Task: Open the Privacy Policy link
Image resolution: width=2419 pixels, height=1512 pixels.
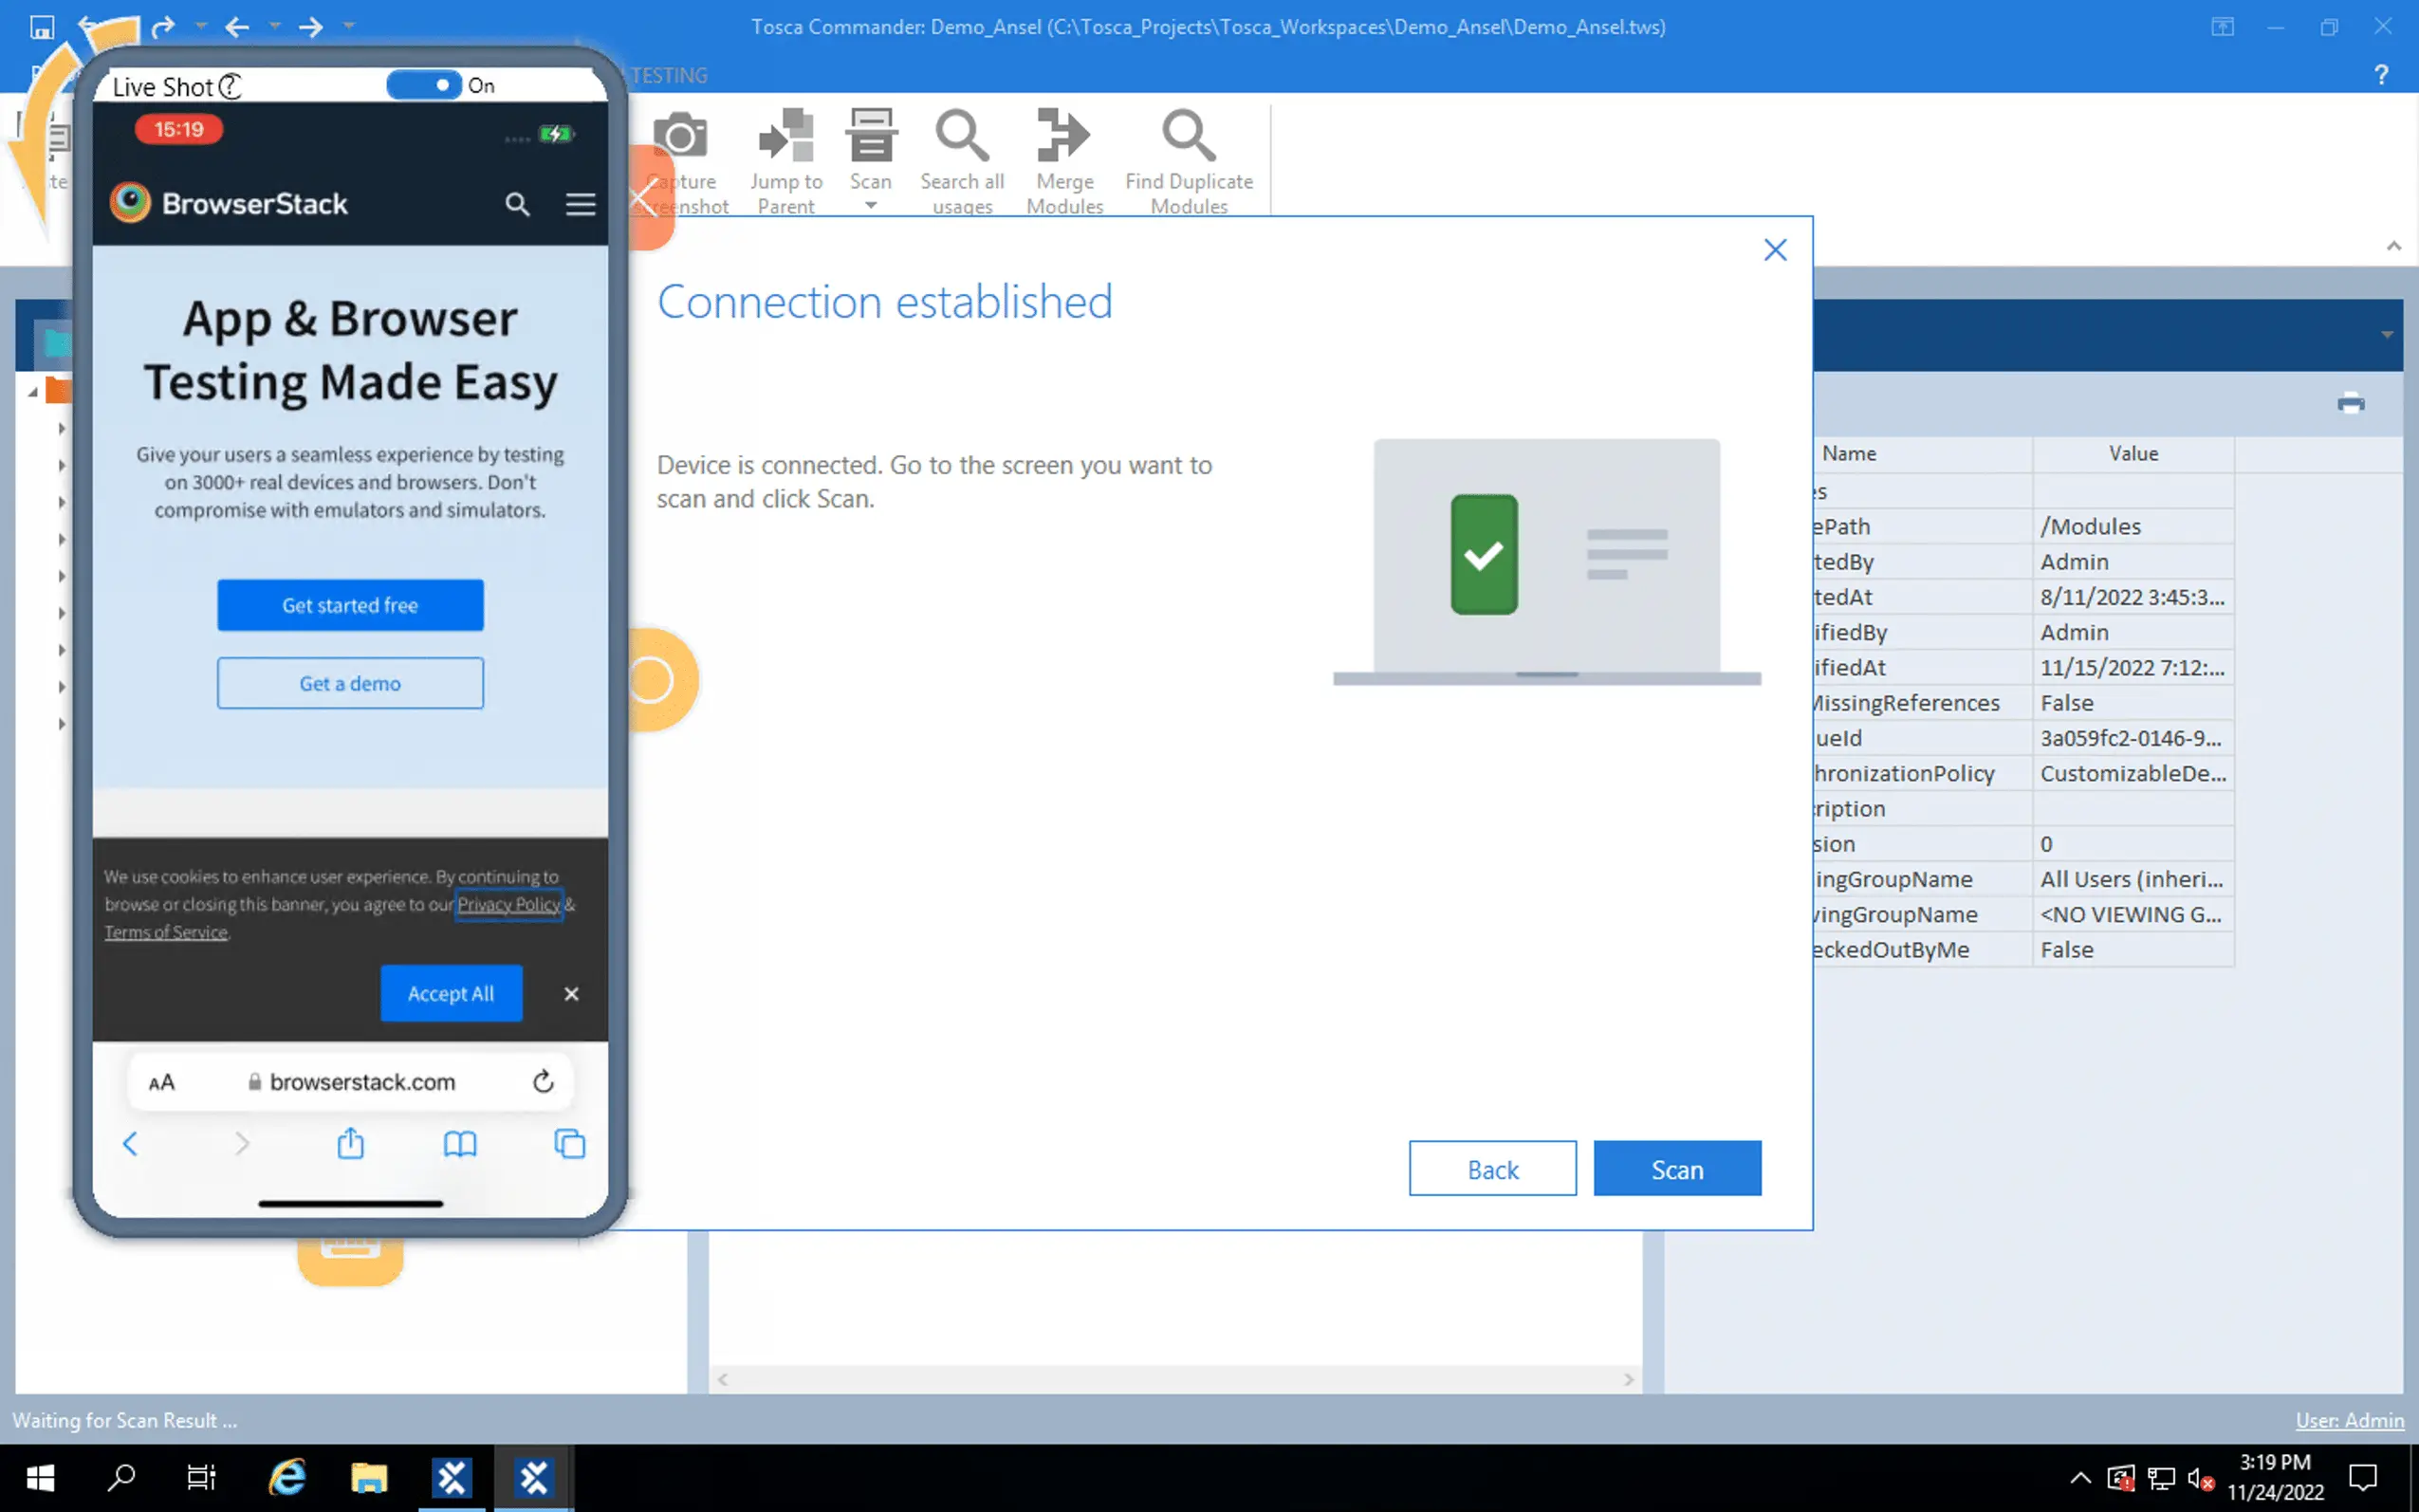Action: tap(508, 904)
